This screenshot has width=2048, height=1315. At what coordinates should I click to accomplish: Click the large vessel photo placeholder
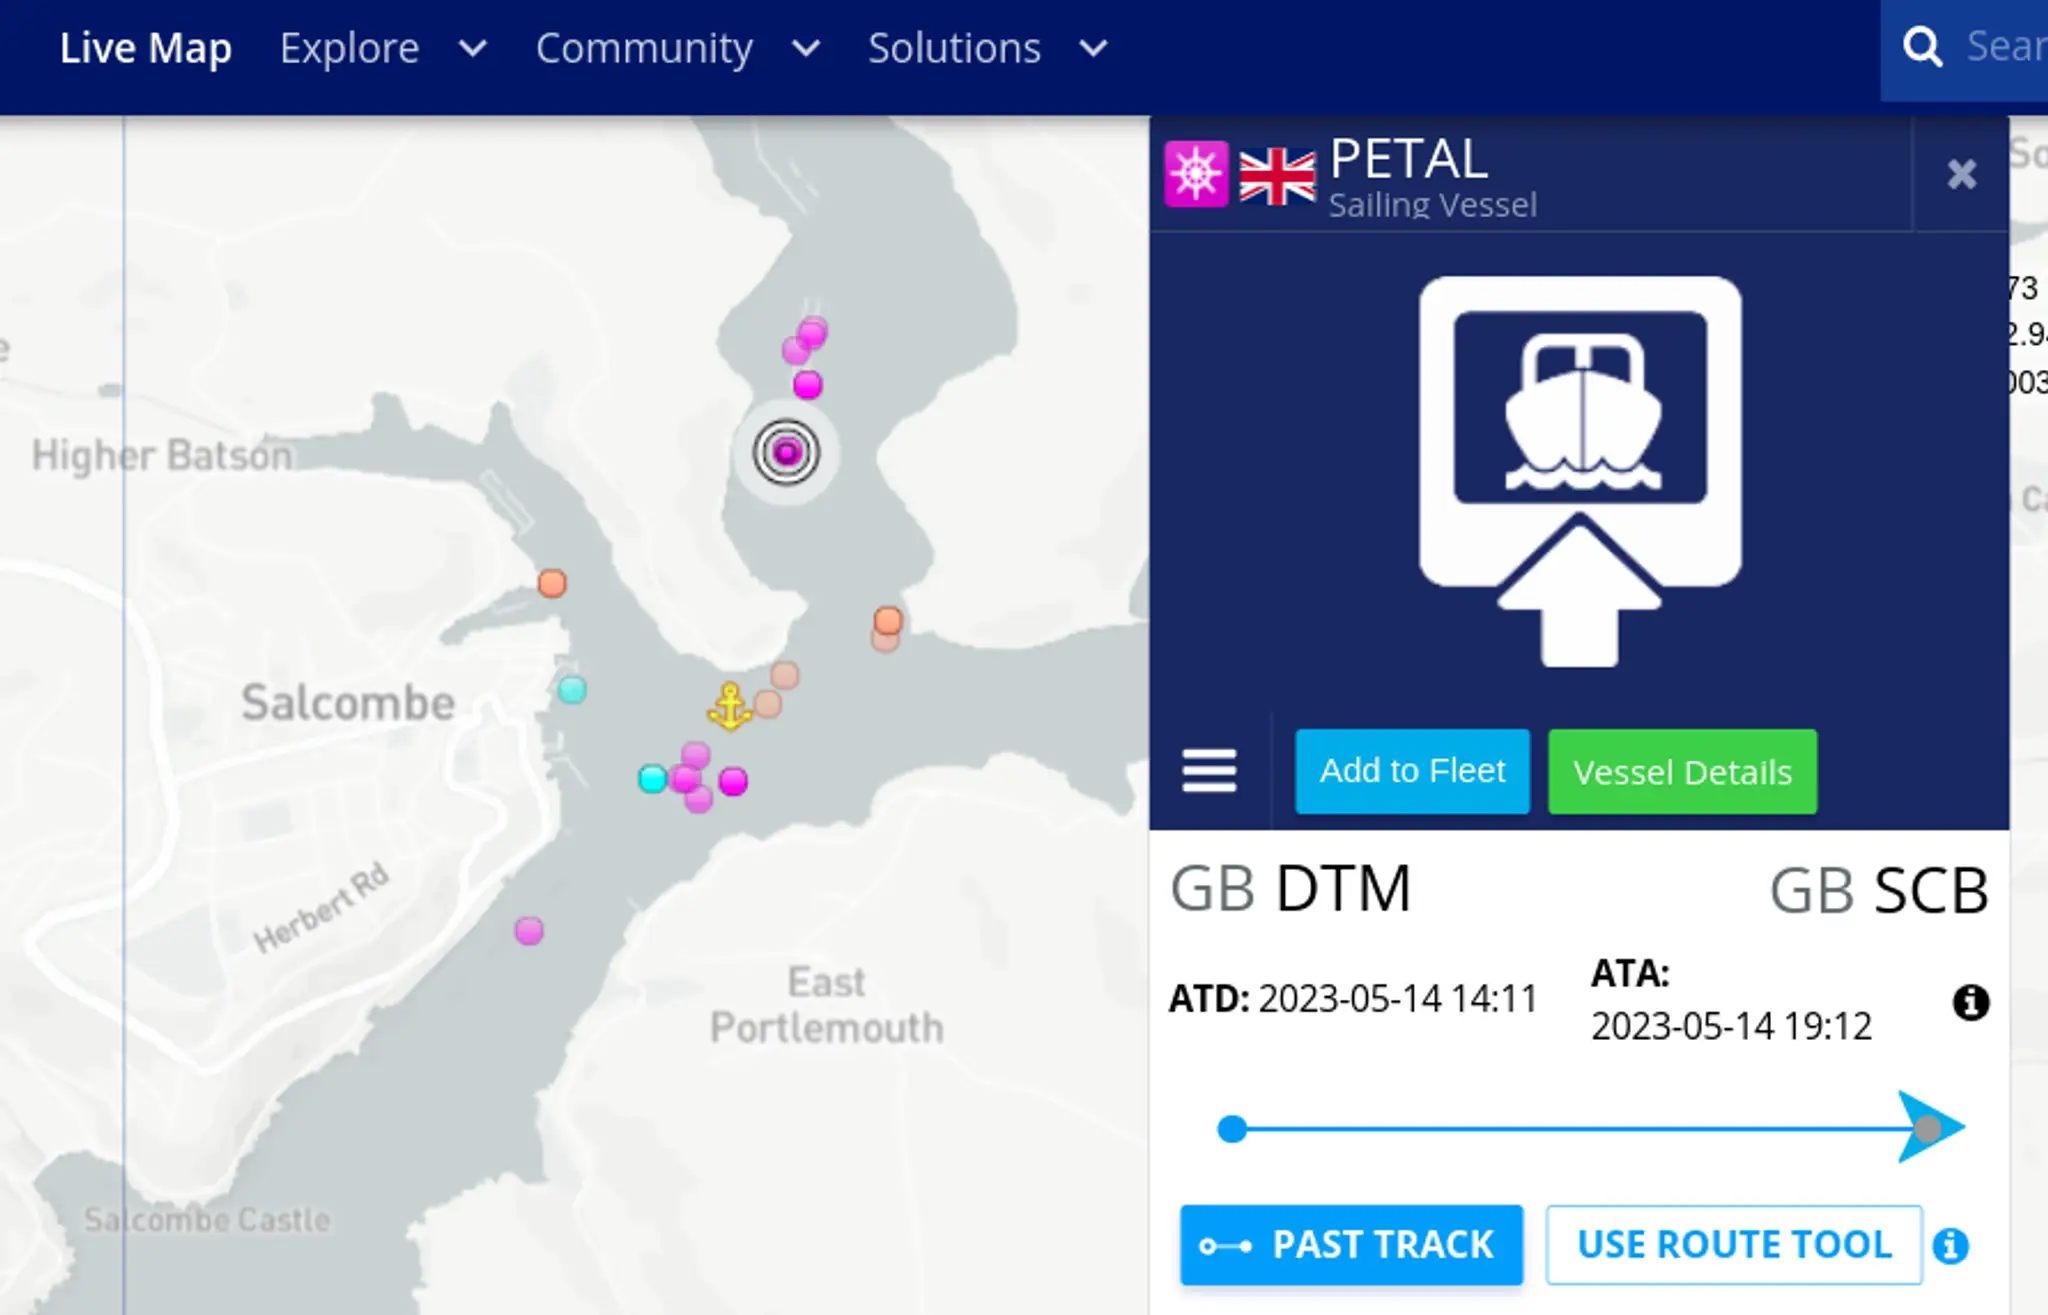[x=1579, y=470]
